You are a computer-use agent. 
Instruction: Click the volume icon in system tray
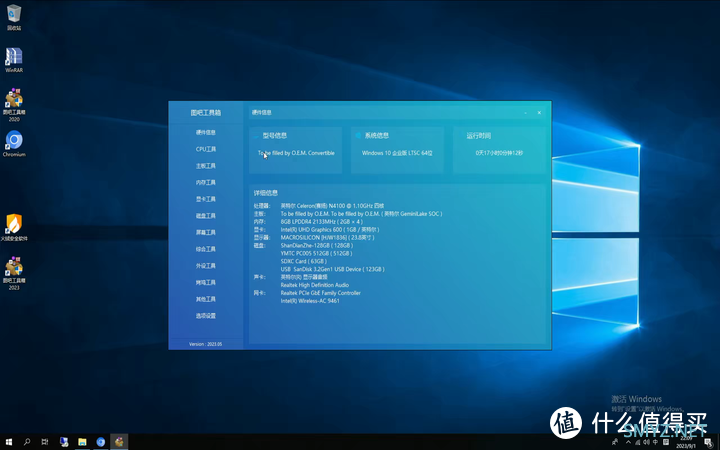pos(647,442)
